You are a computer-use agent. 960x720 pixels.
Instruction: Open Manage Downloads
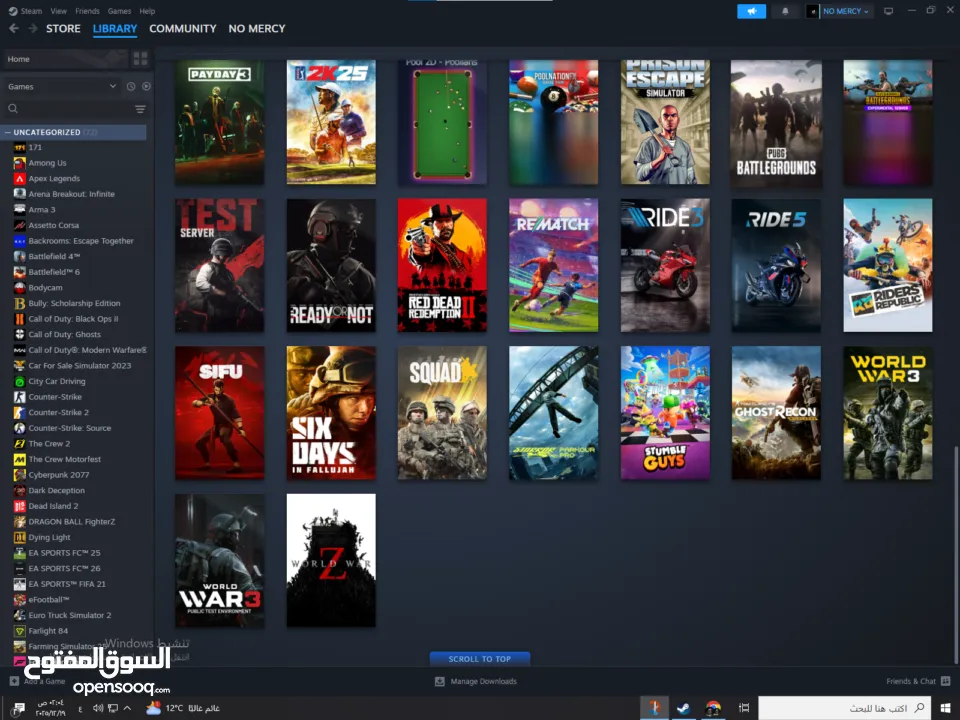(x=476, y=681)
